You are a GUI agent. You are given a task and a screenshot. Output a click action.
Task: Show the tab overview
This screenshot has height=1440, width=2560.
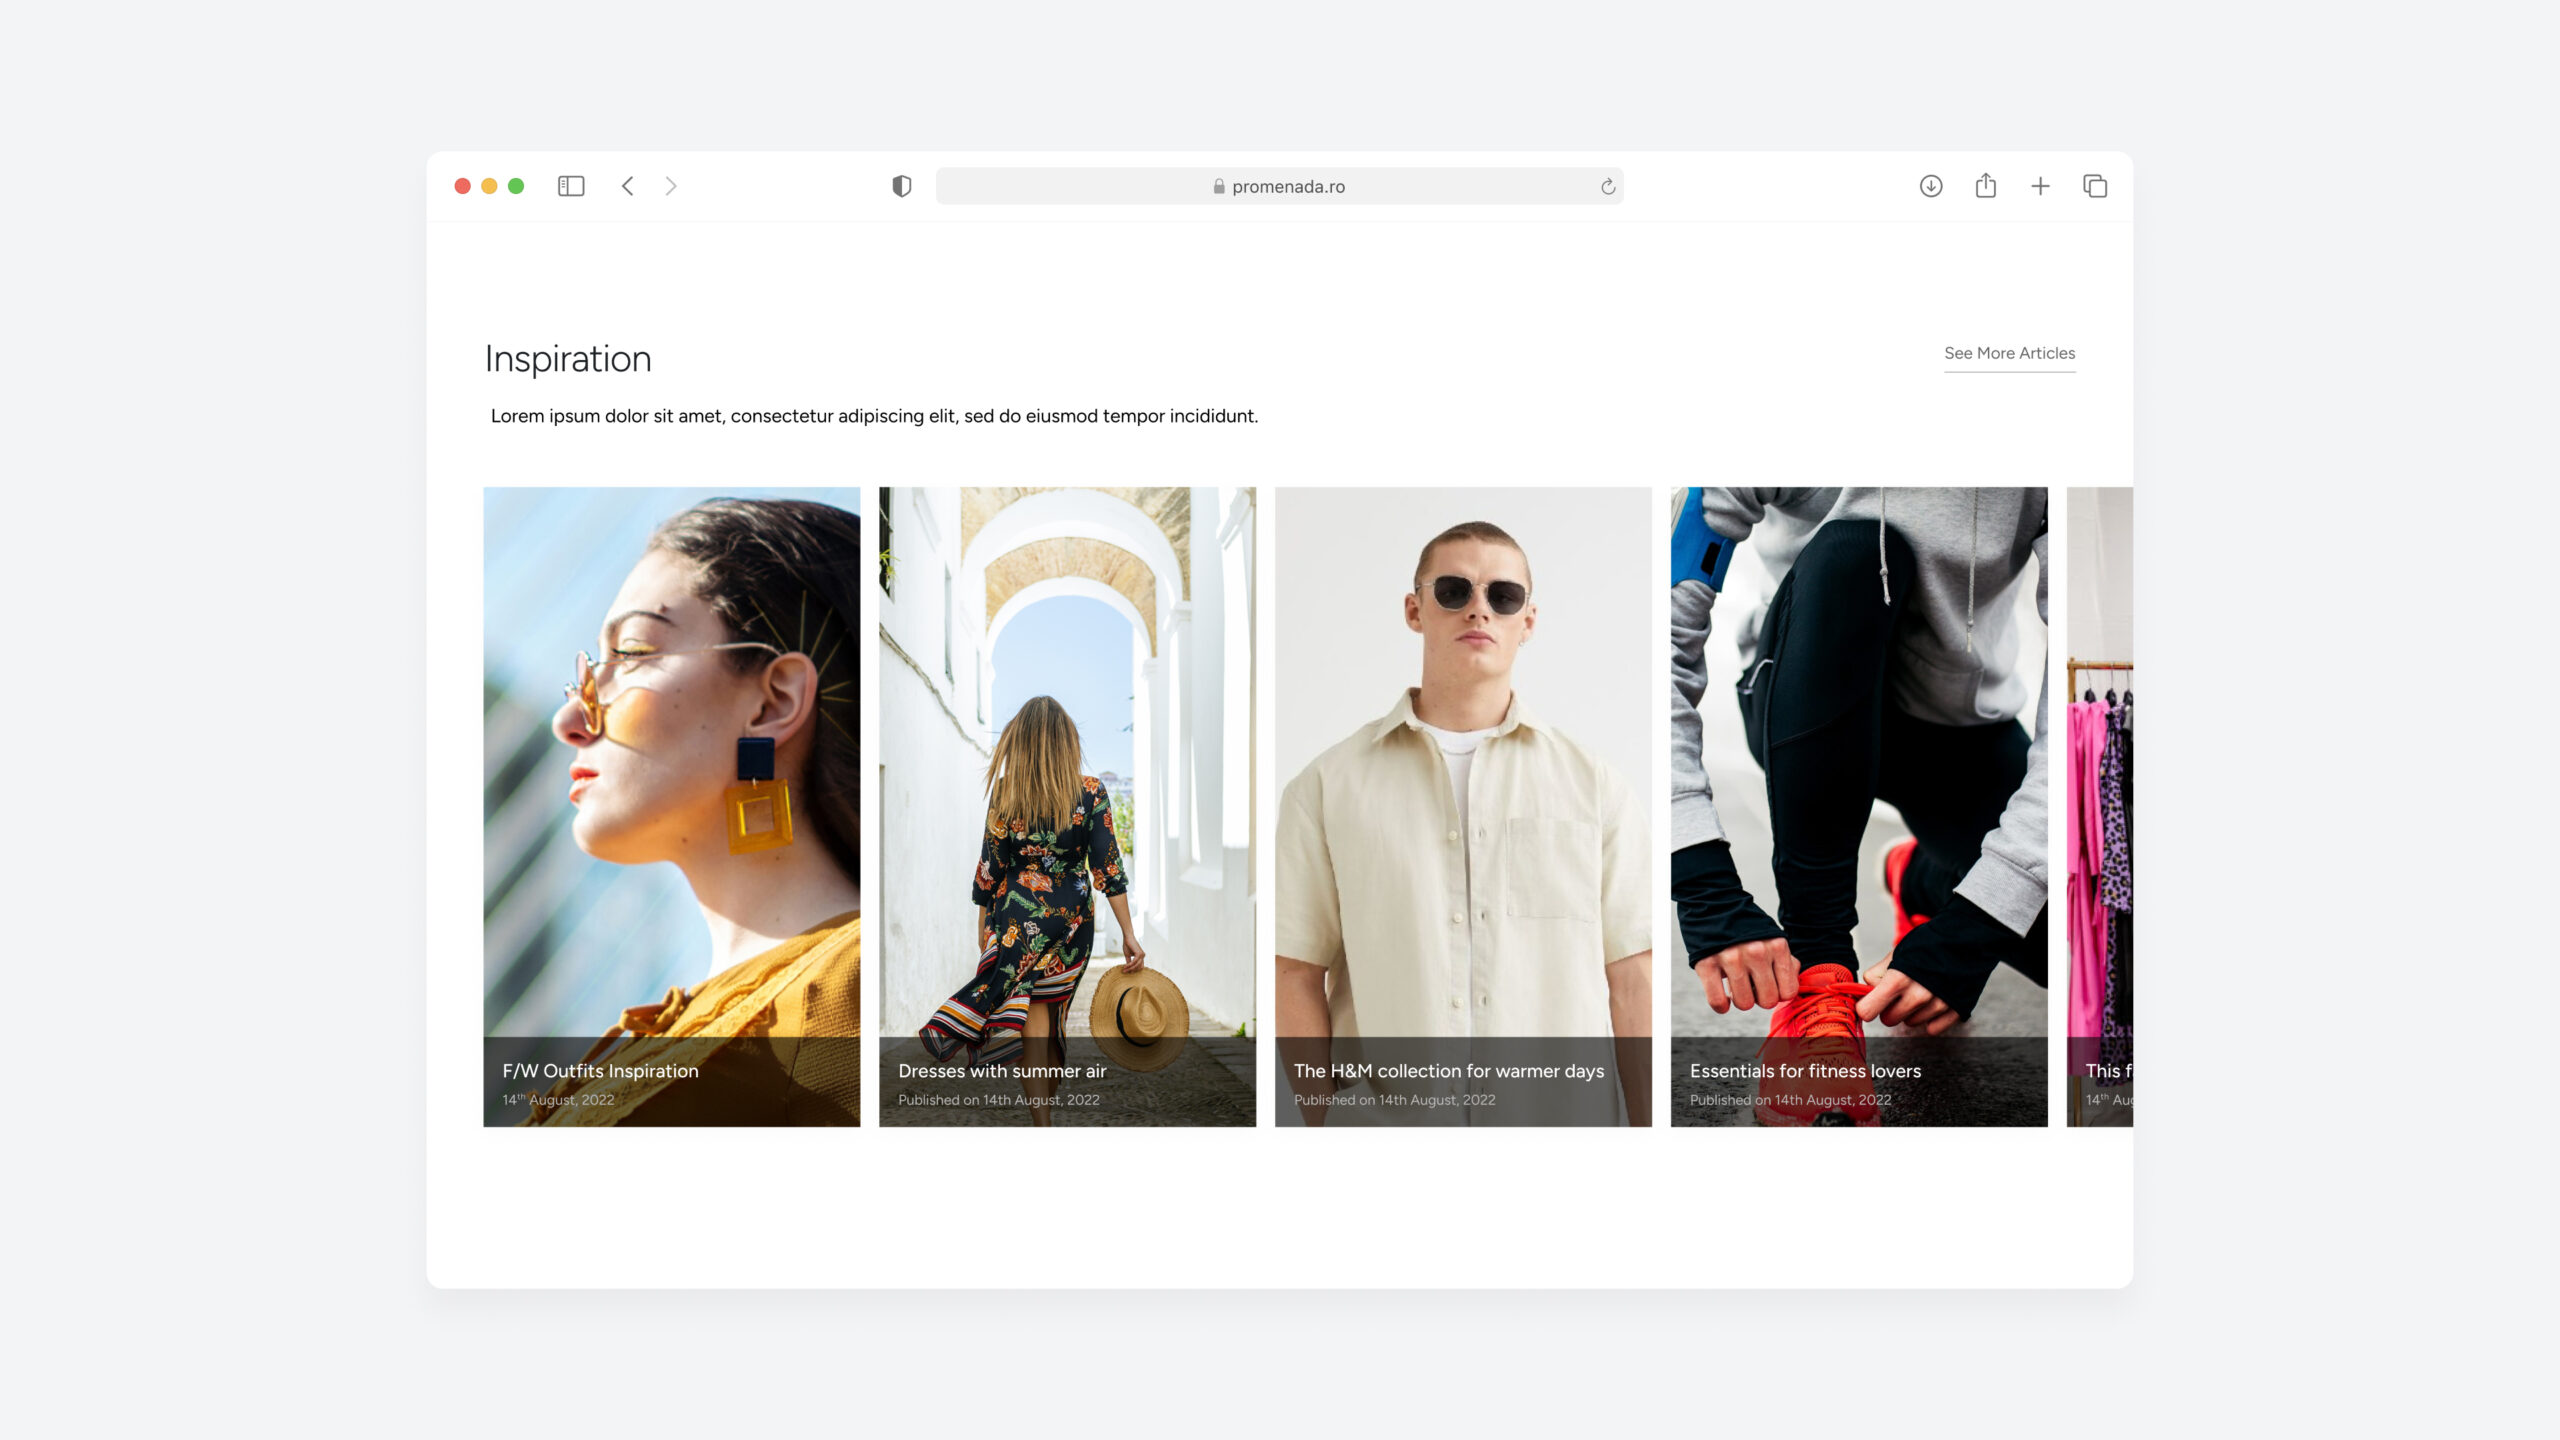coord(2095,186)
